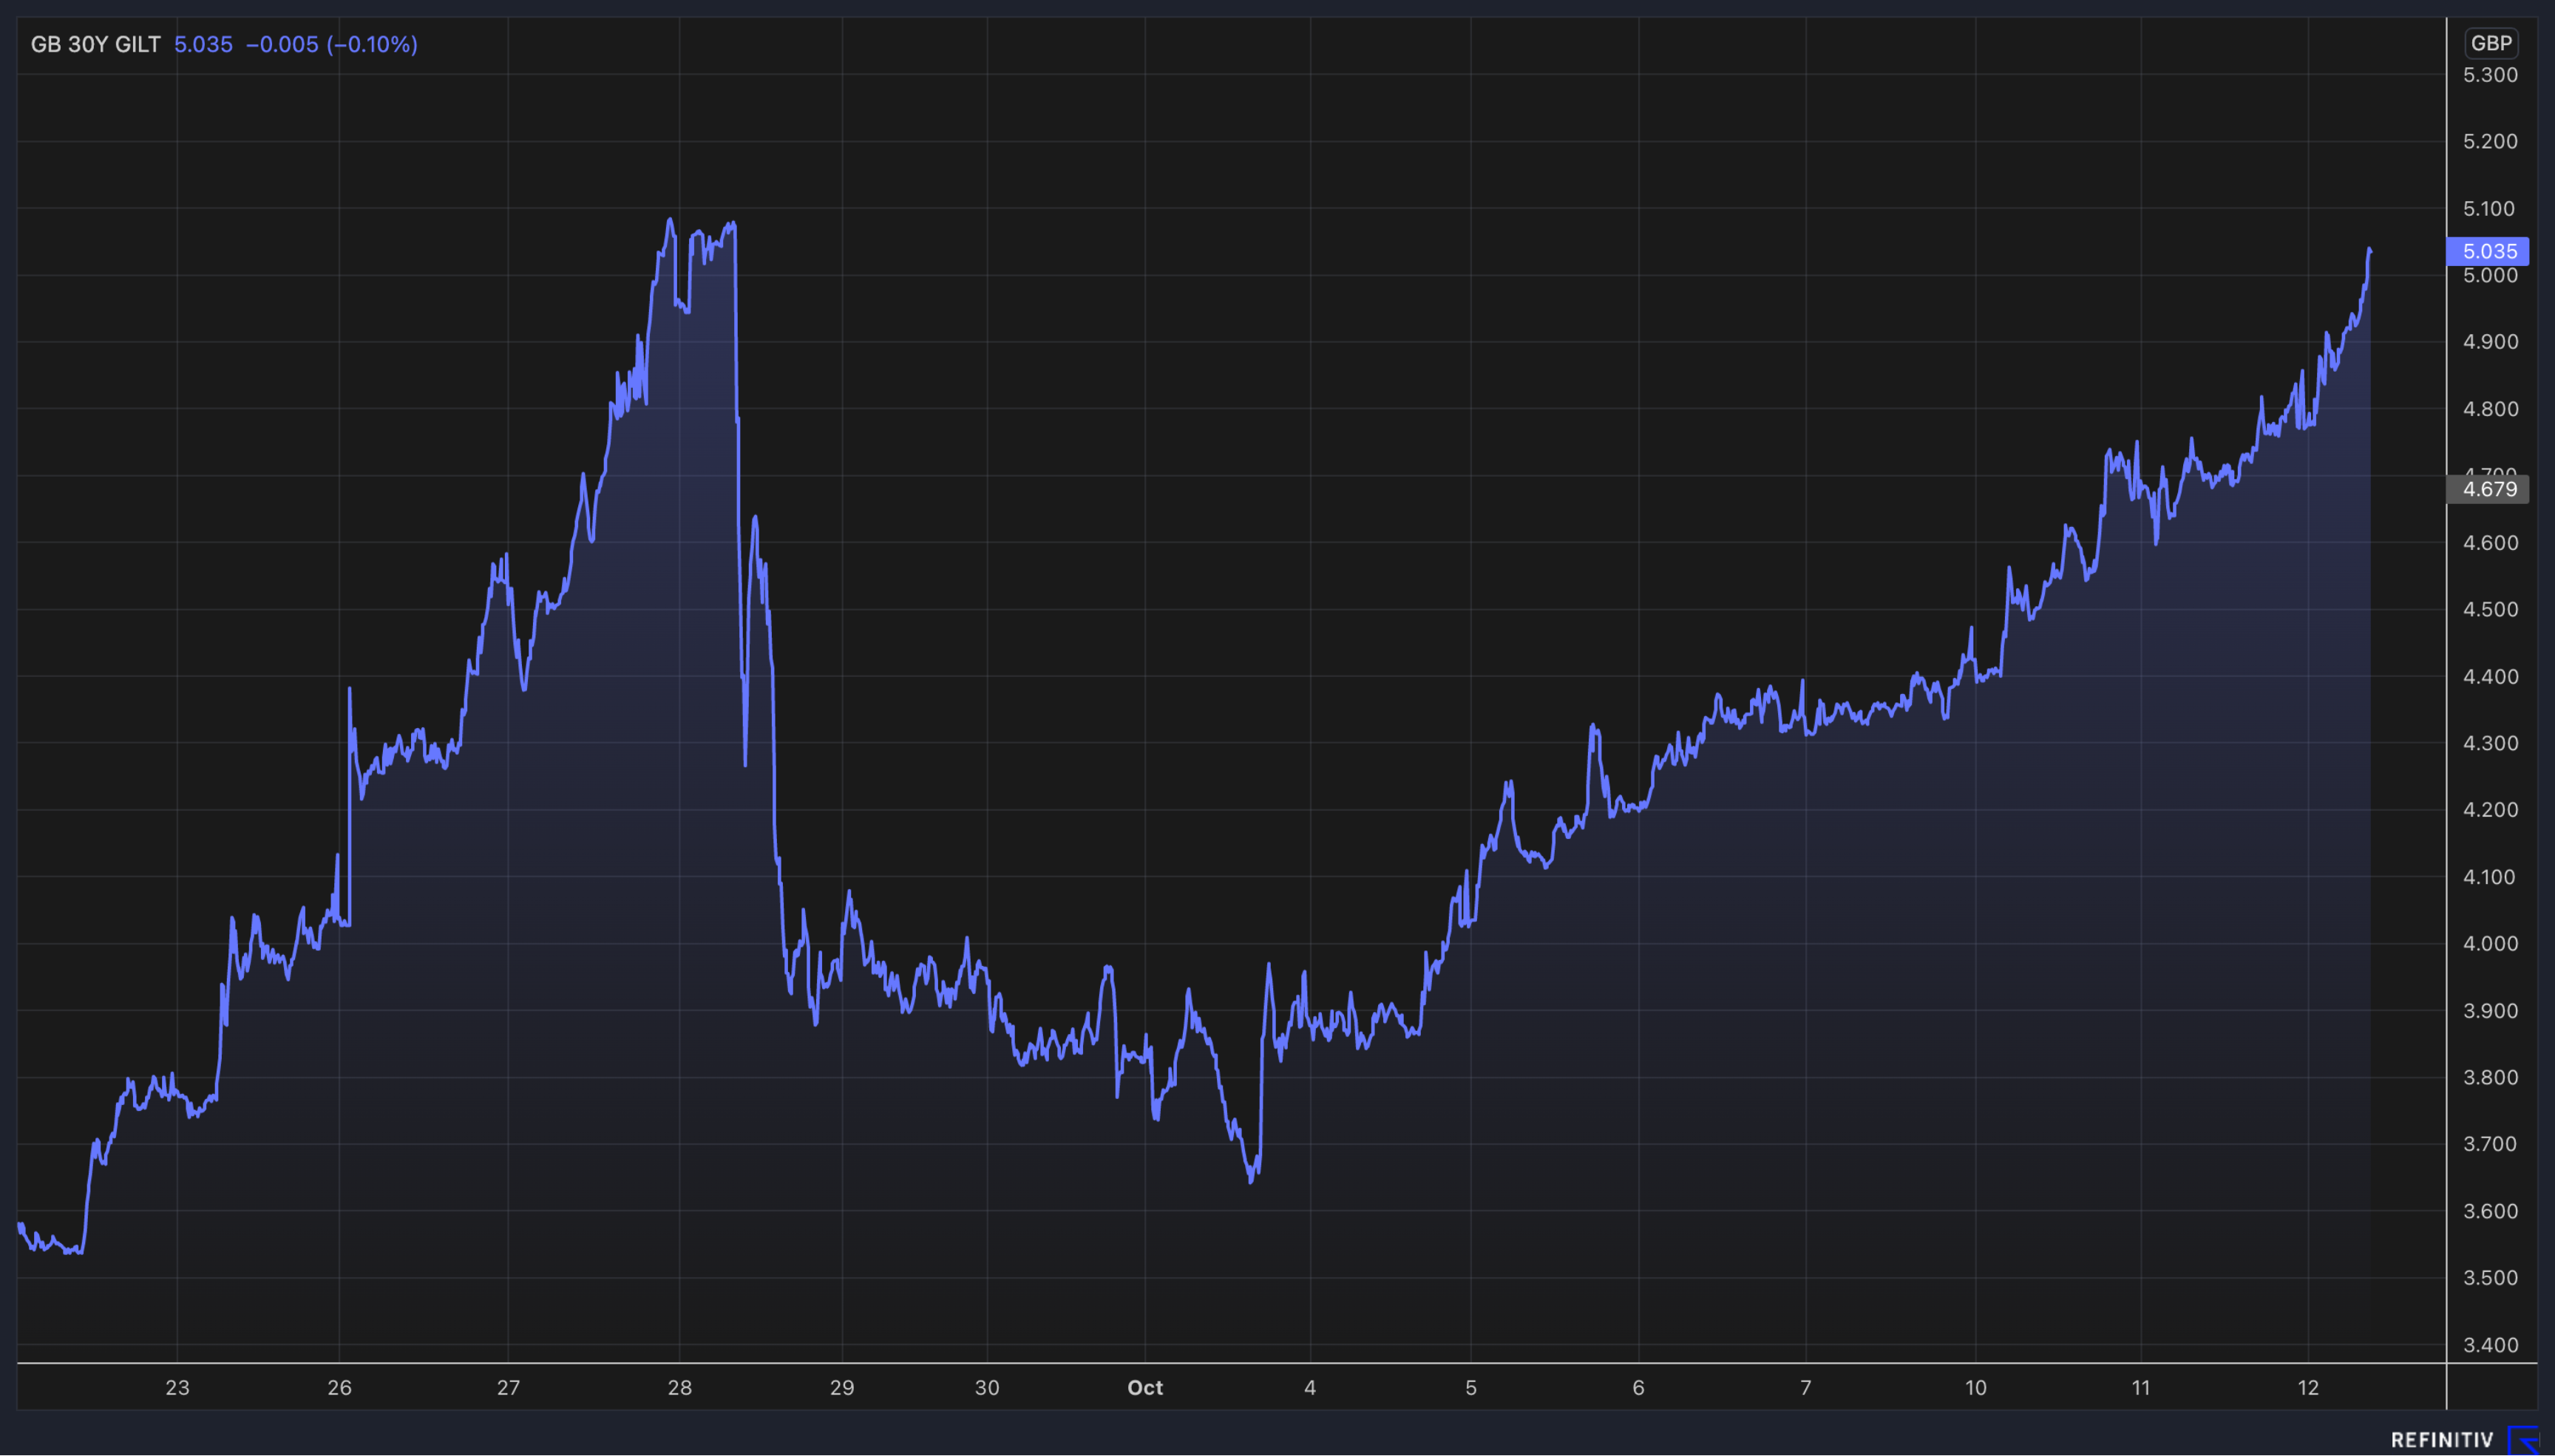Click the 12 date label on time axis

point(2308,1388)
